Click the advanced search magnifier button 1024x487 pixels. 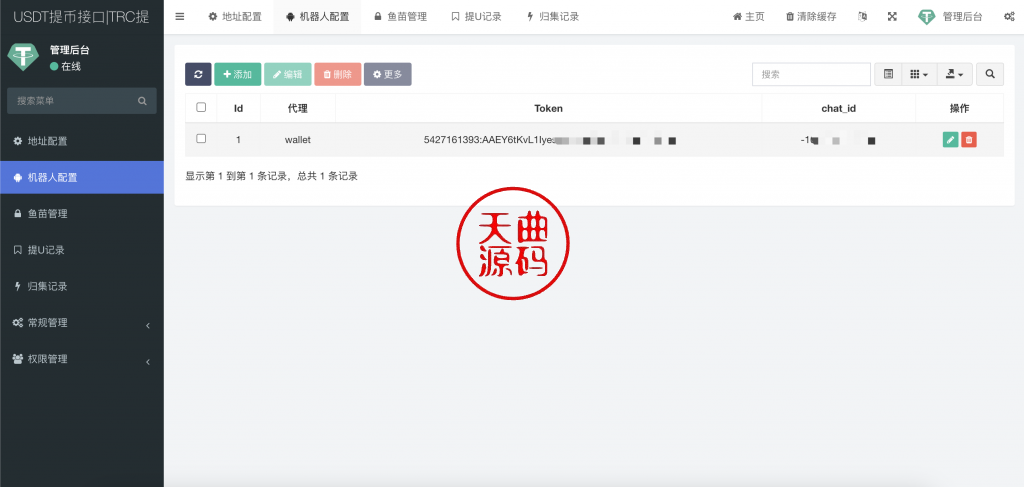coord(990,74)
